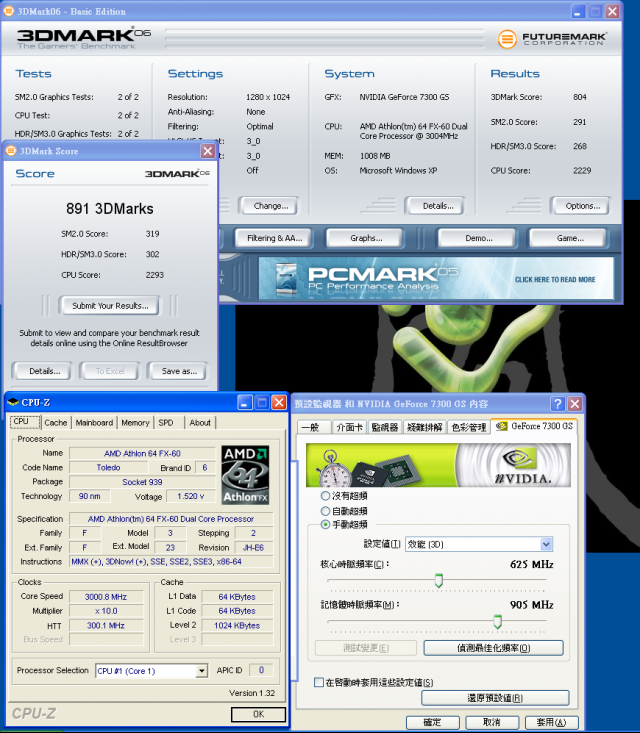The width and height of the screenshot is (640, 733).
Task: Click help question mark button in NVIDIA dialog
Action: [557, 403]
